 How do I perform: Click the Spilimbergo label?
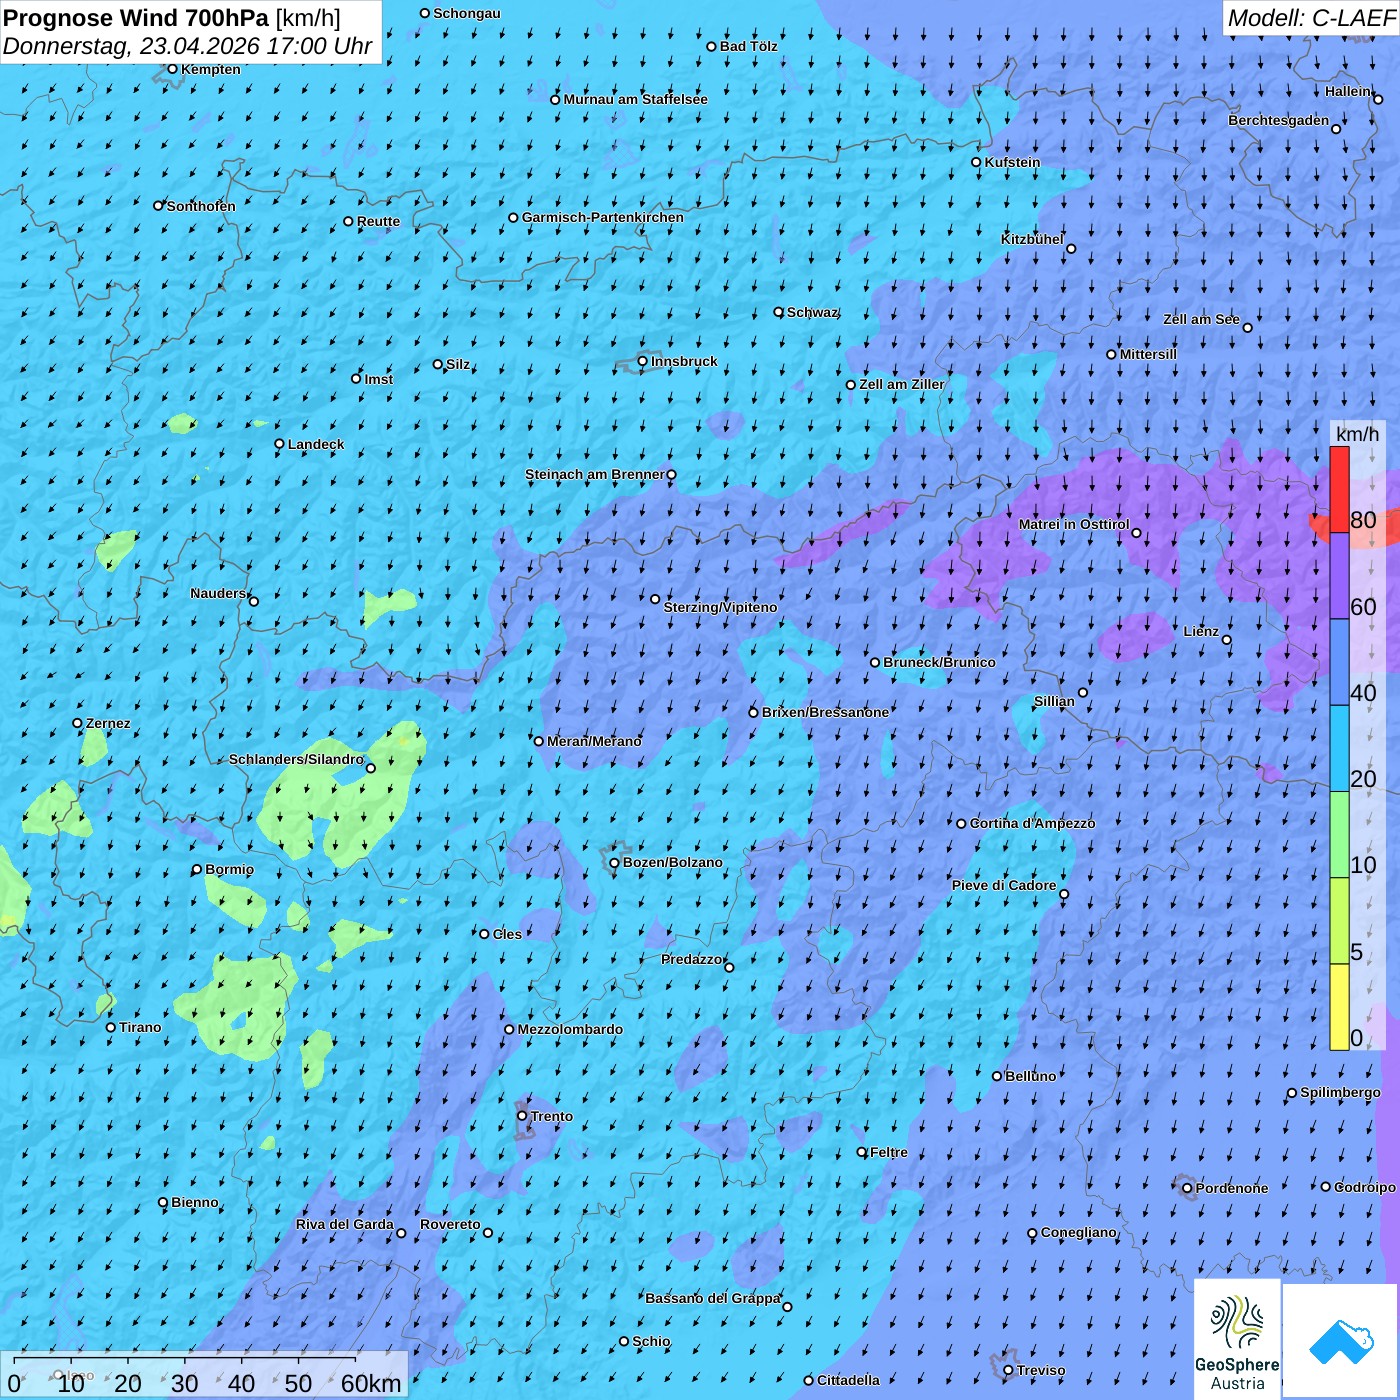point(1340,1092)
